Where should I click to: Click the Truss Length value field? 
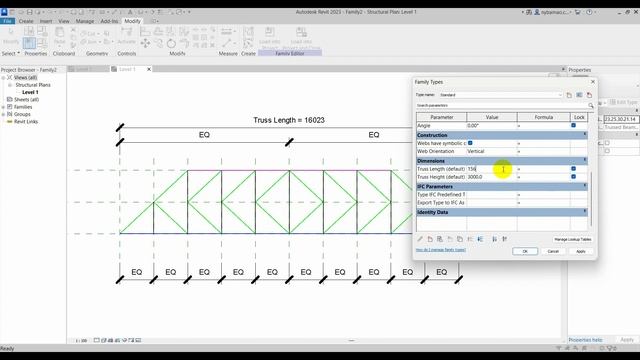point(491,169)
